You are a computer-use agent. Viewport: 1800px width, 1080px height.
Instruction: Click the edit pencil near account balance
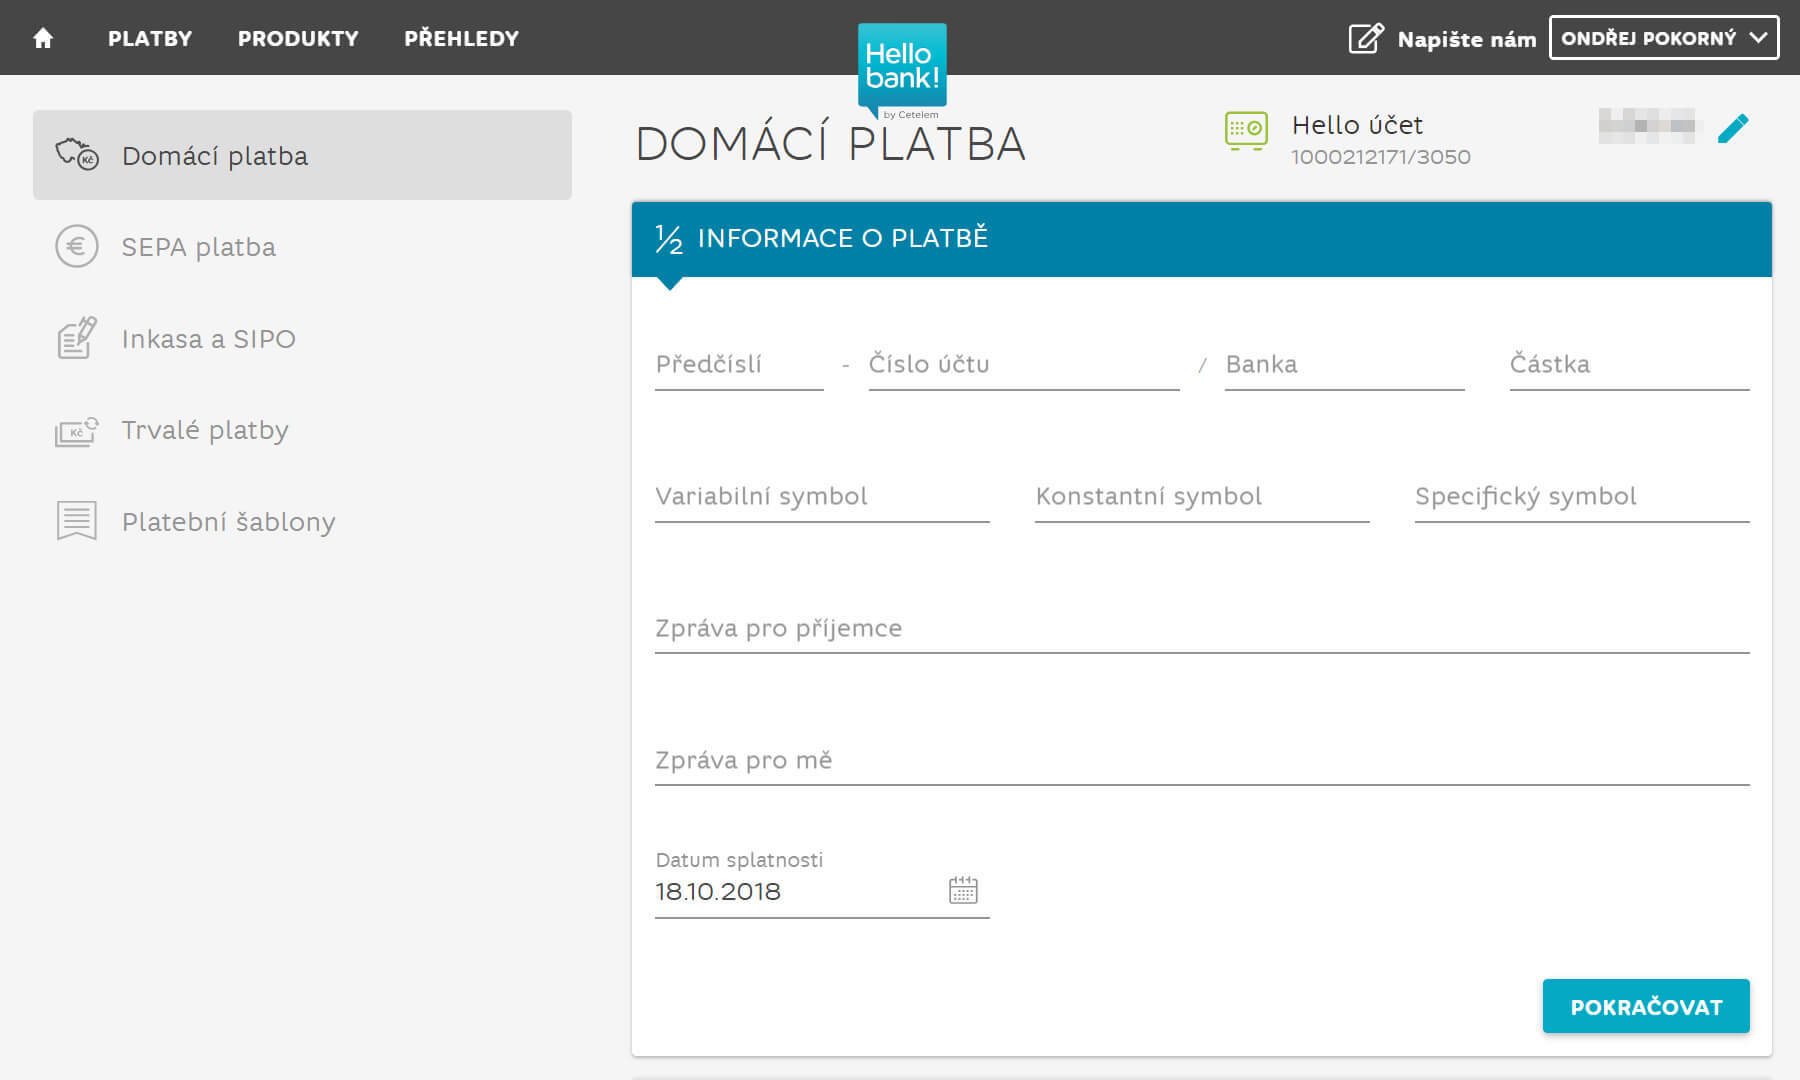pos(1735,127)
